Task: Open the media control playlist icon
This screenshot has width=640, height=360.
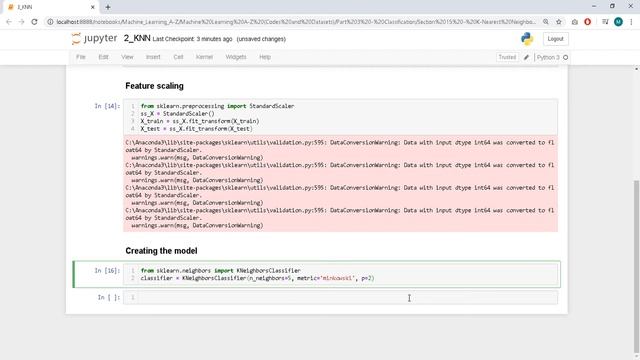Action: 605,22
